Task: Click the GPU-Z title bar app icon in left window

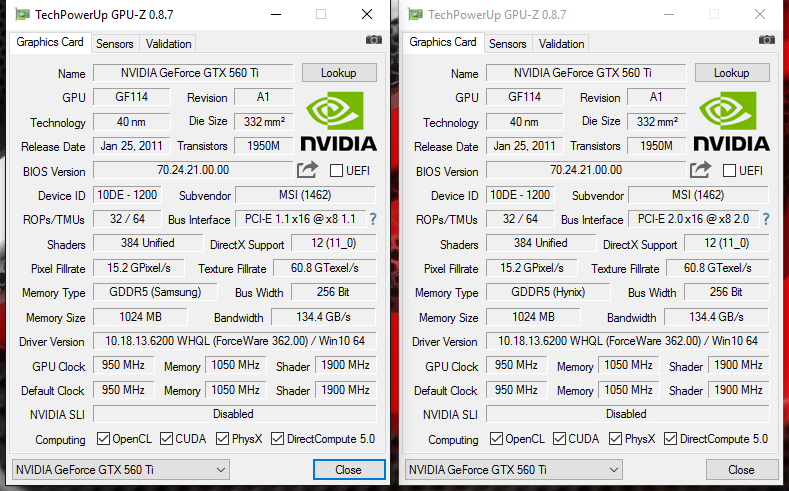Action: (x=22, y=14)
